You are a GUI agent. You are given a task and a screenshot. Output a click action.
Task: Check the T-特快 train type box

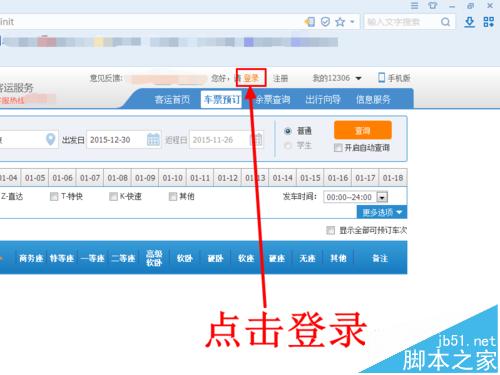pos(54,197)
